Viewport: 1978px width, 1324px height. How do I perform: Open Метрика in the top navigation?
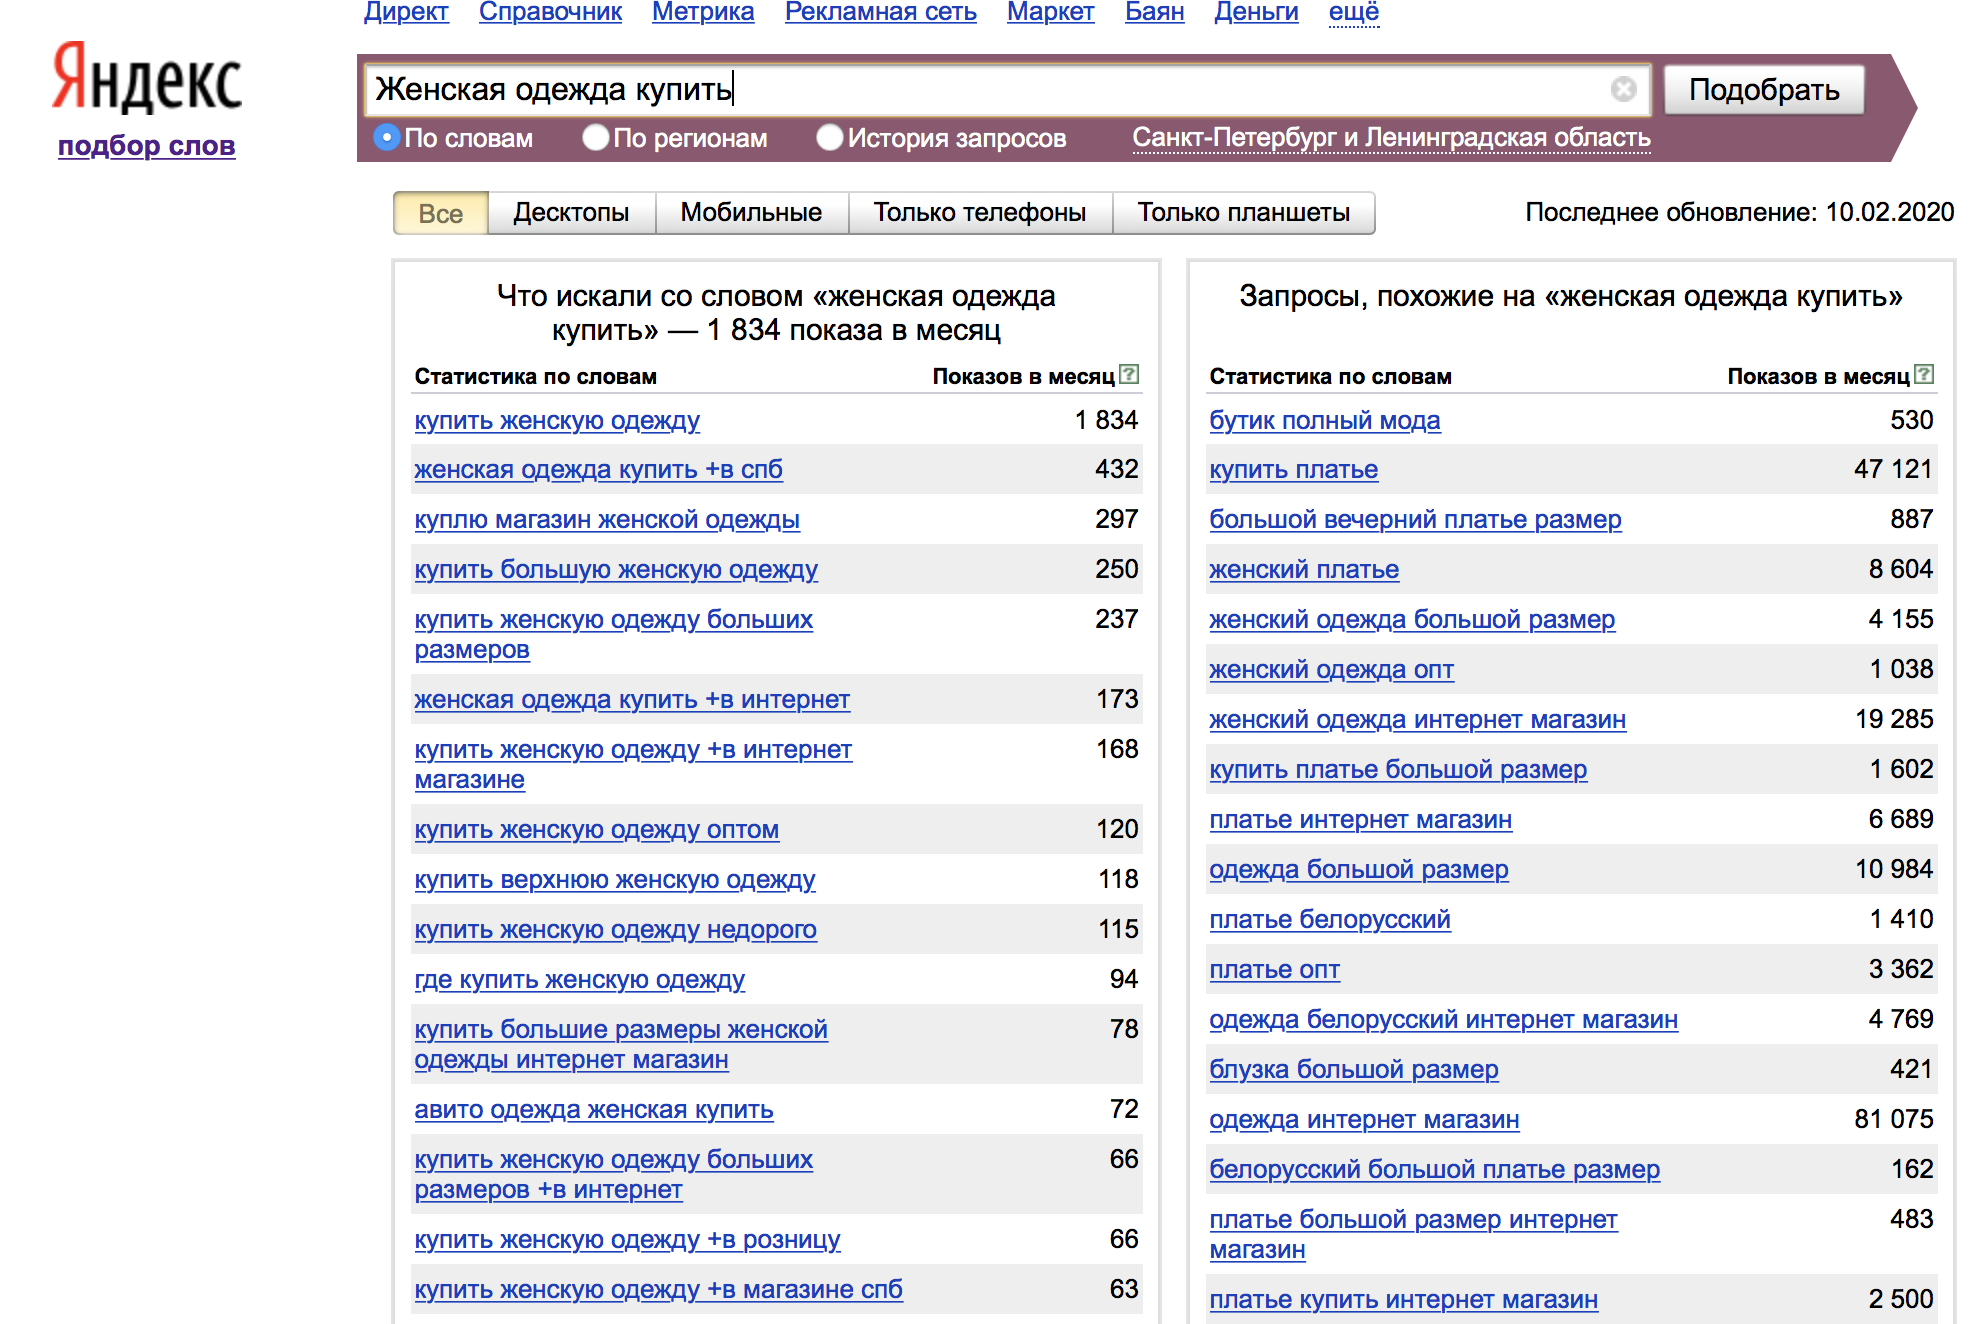(703, 13)
